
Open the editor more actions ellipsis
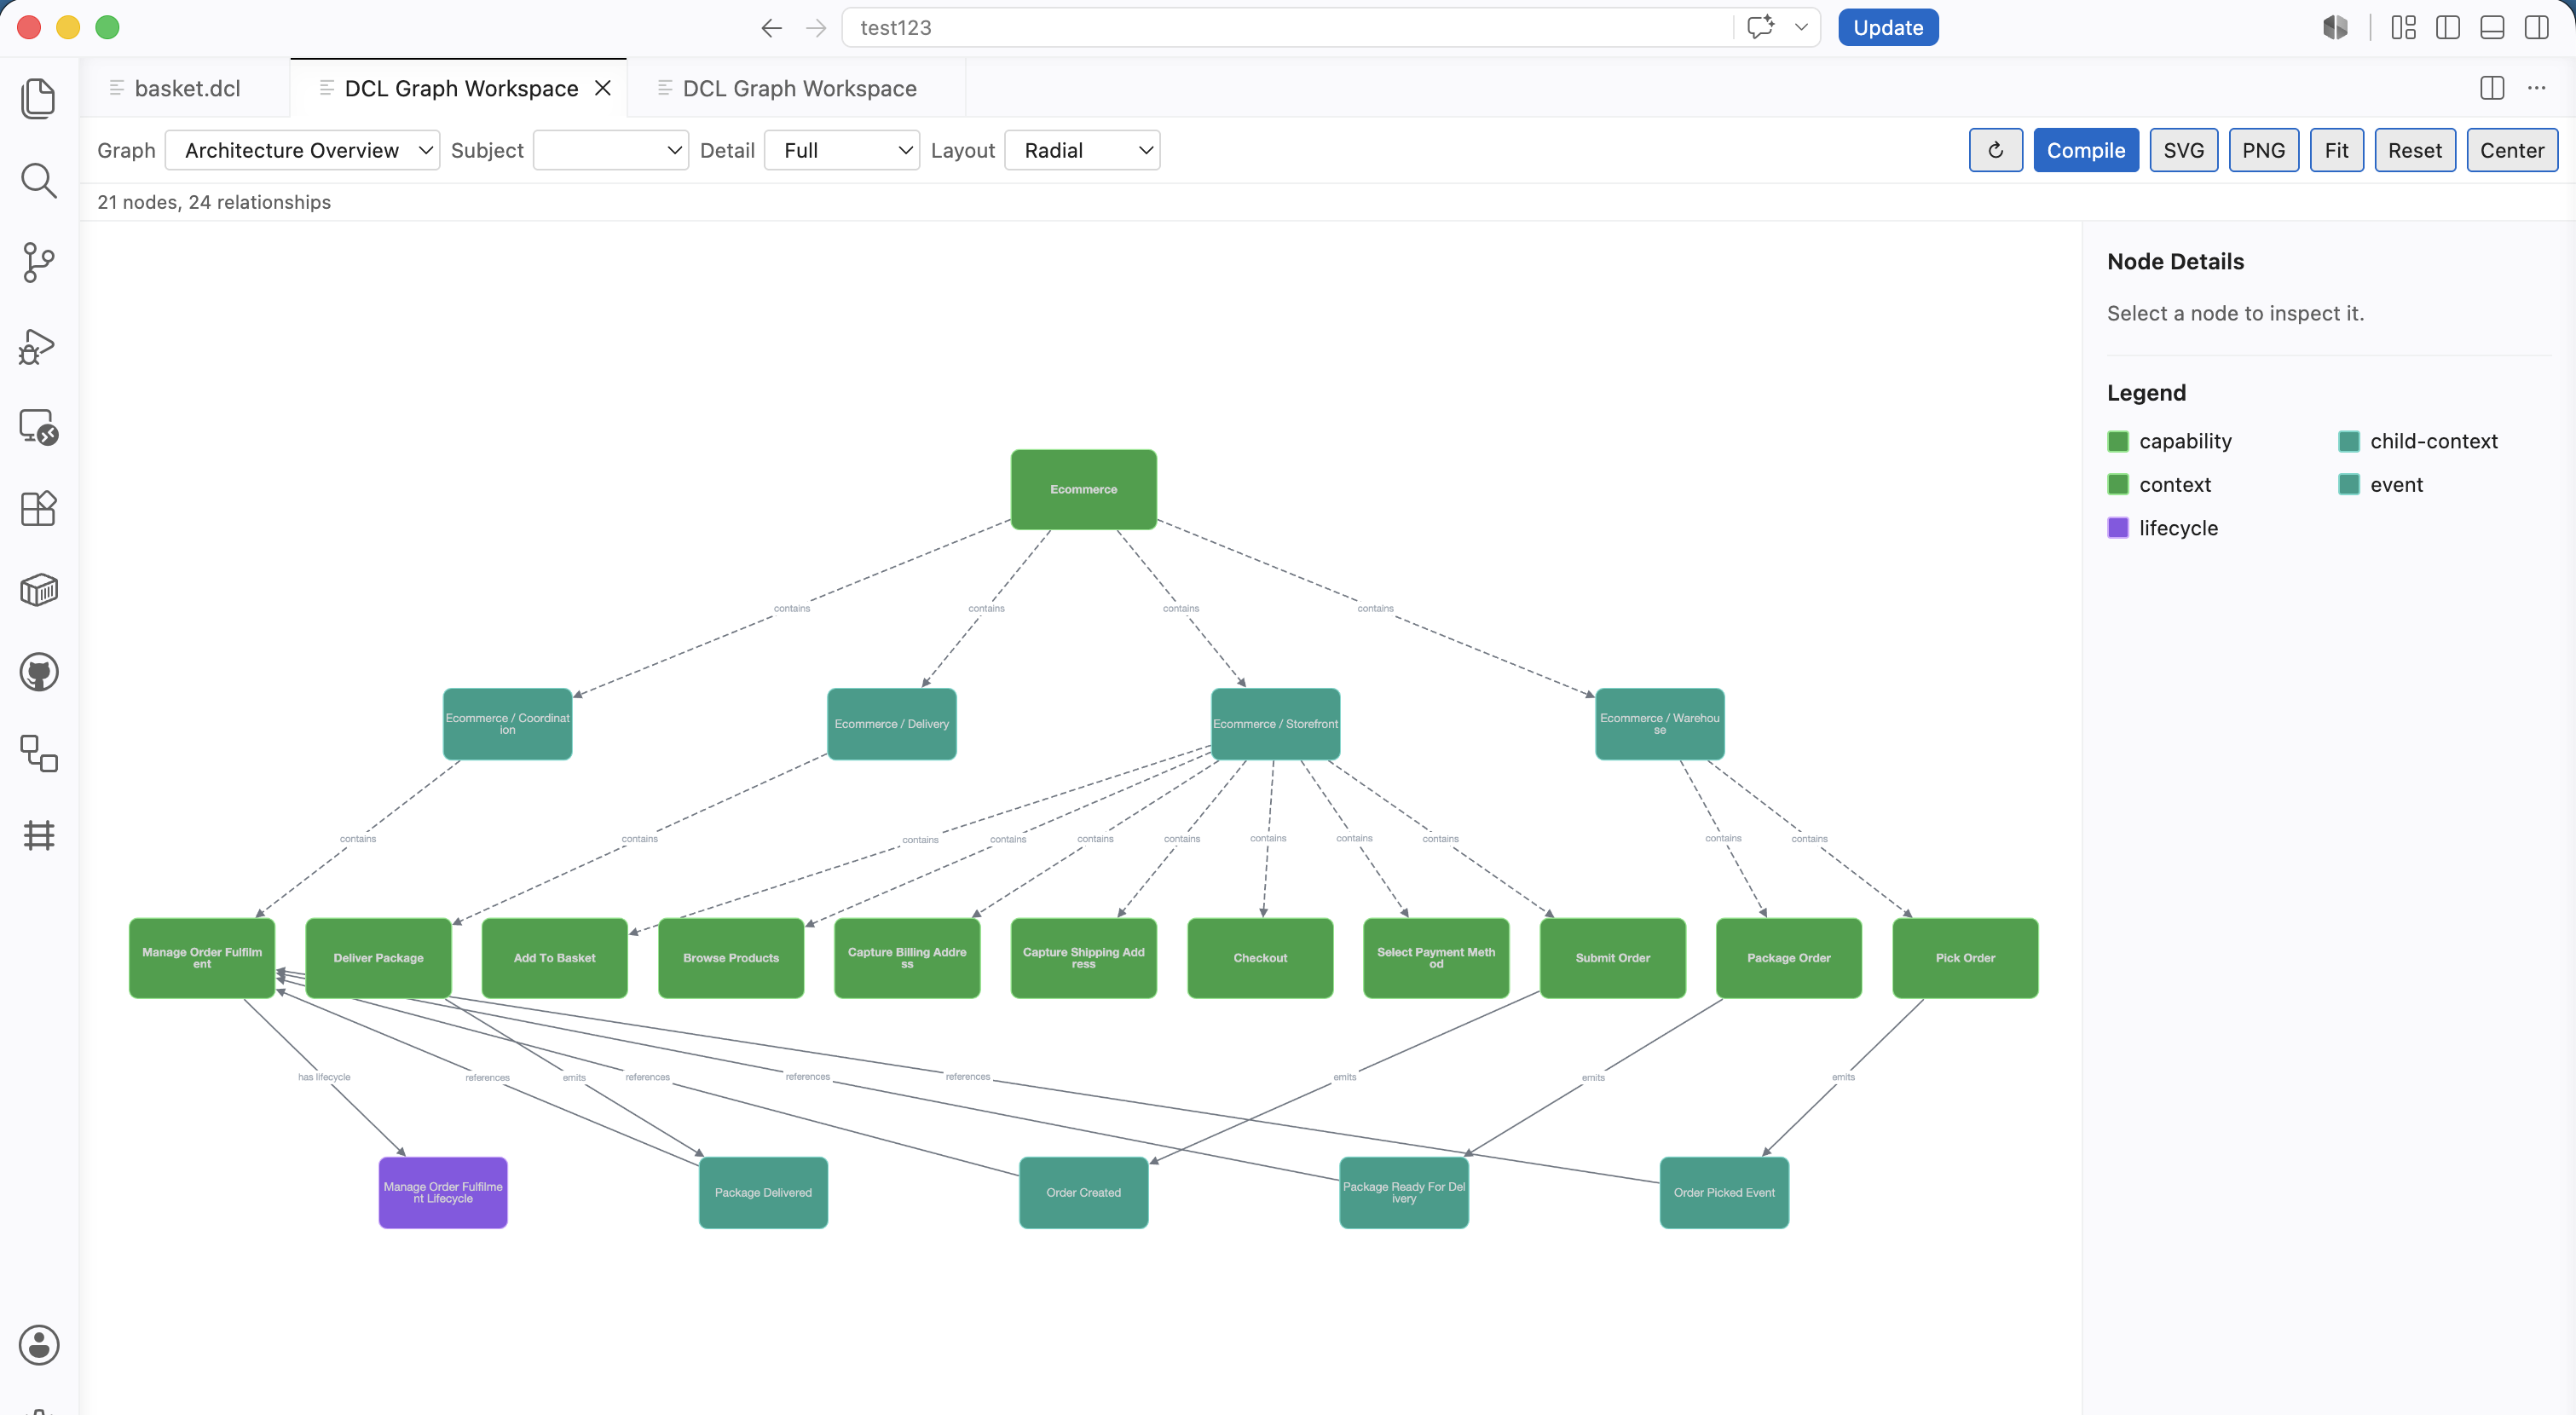[x=2537, y=88]
